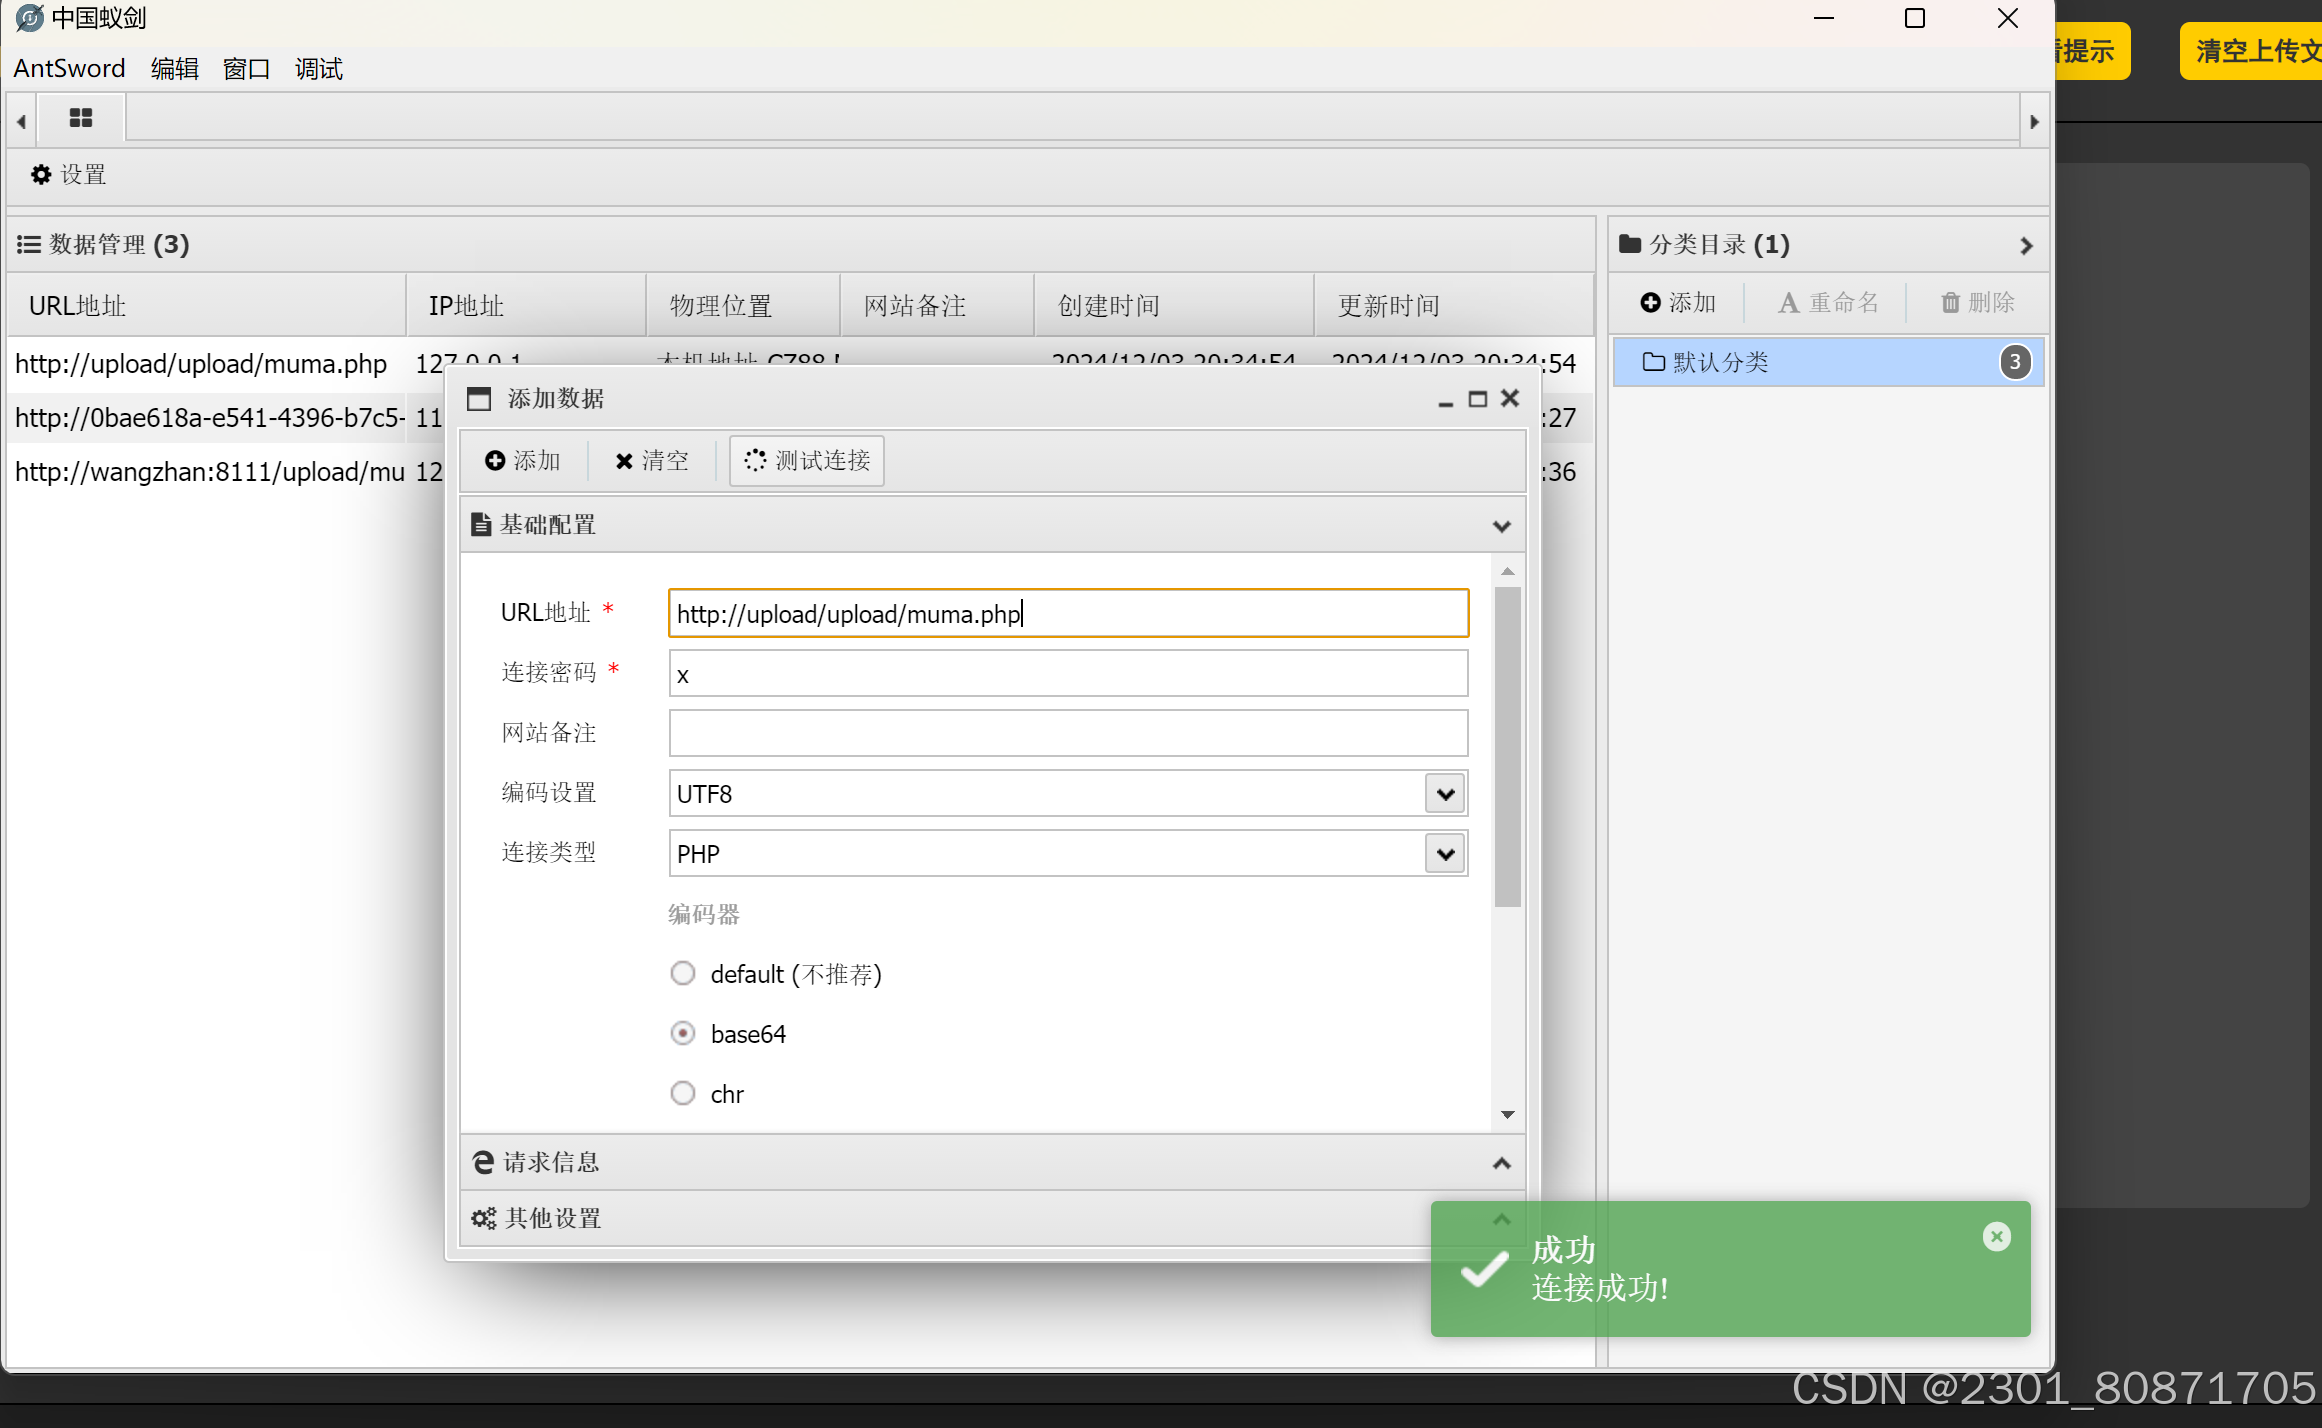The height and width of the screenshot is (1428, 2322).
Task: Add a new category in 分类目录
Action: (1678, 302)
